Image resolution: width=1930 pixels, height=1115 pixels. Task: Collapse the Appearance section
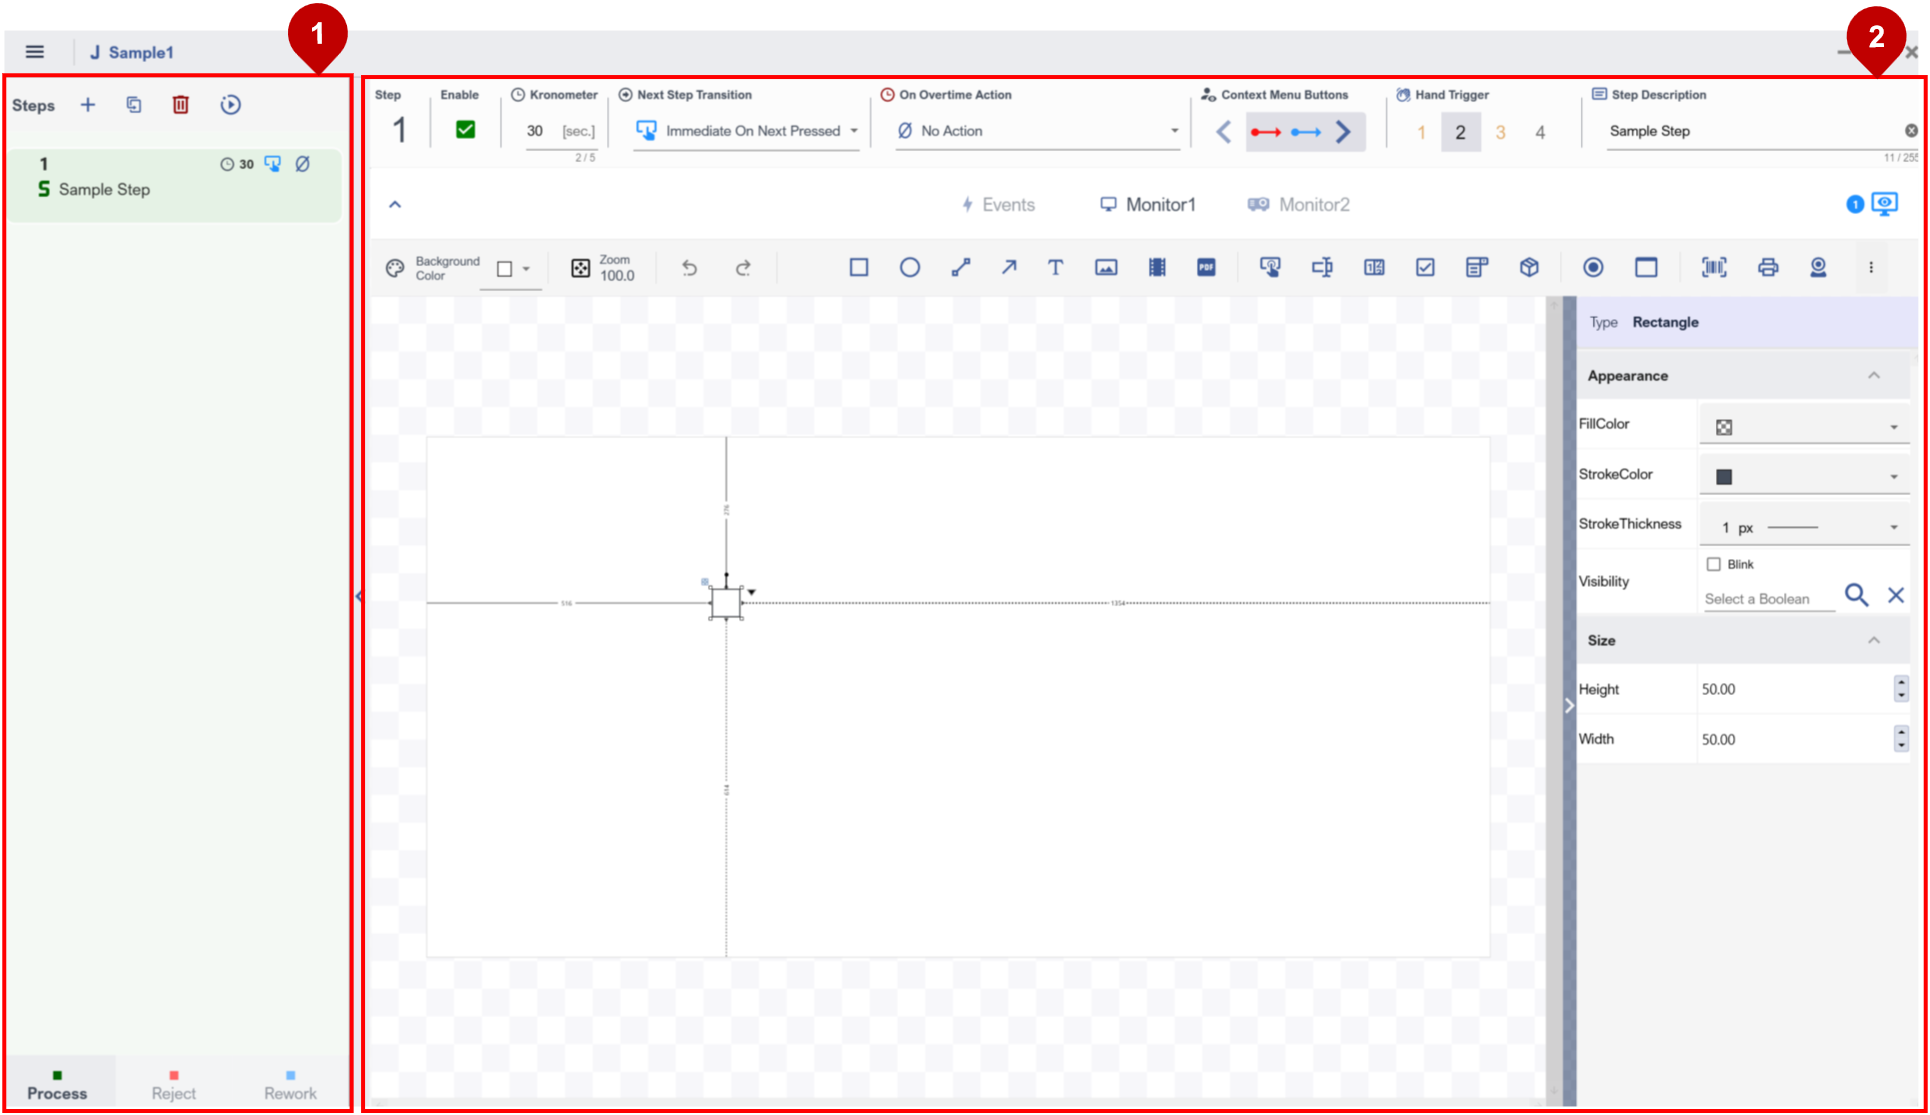[x=1873, y=376]
